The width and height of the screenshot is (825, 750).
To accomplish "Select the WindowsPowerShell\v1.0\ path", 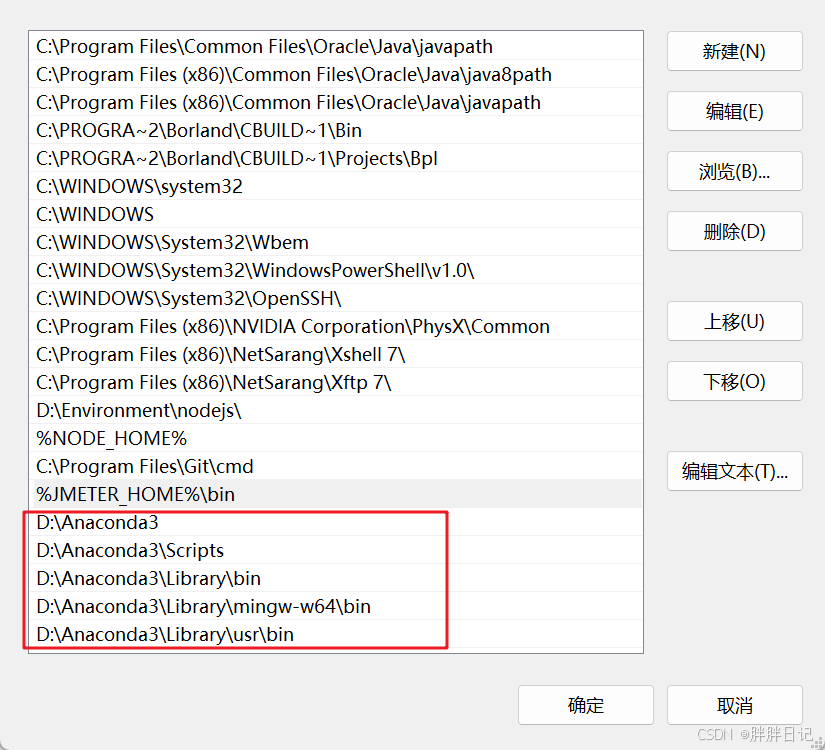I will 336,270.
